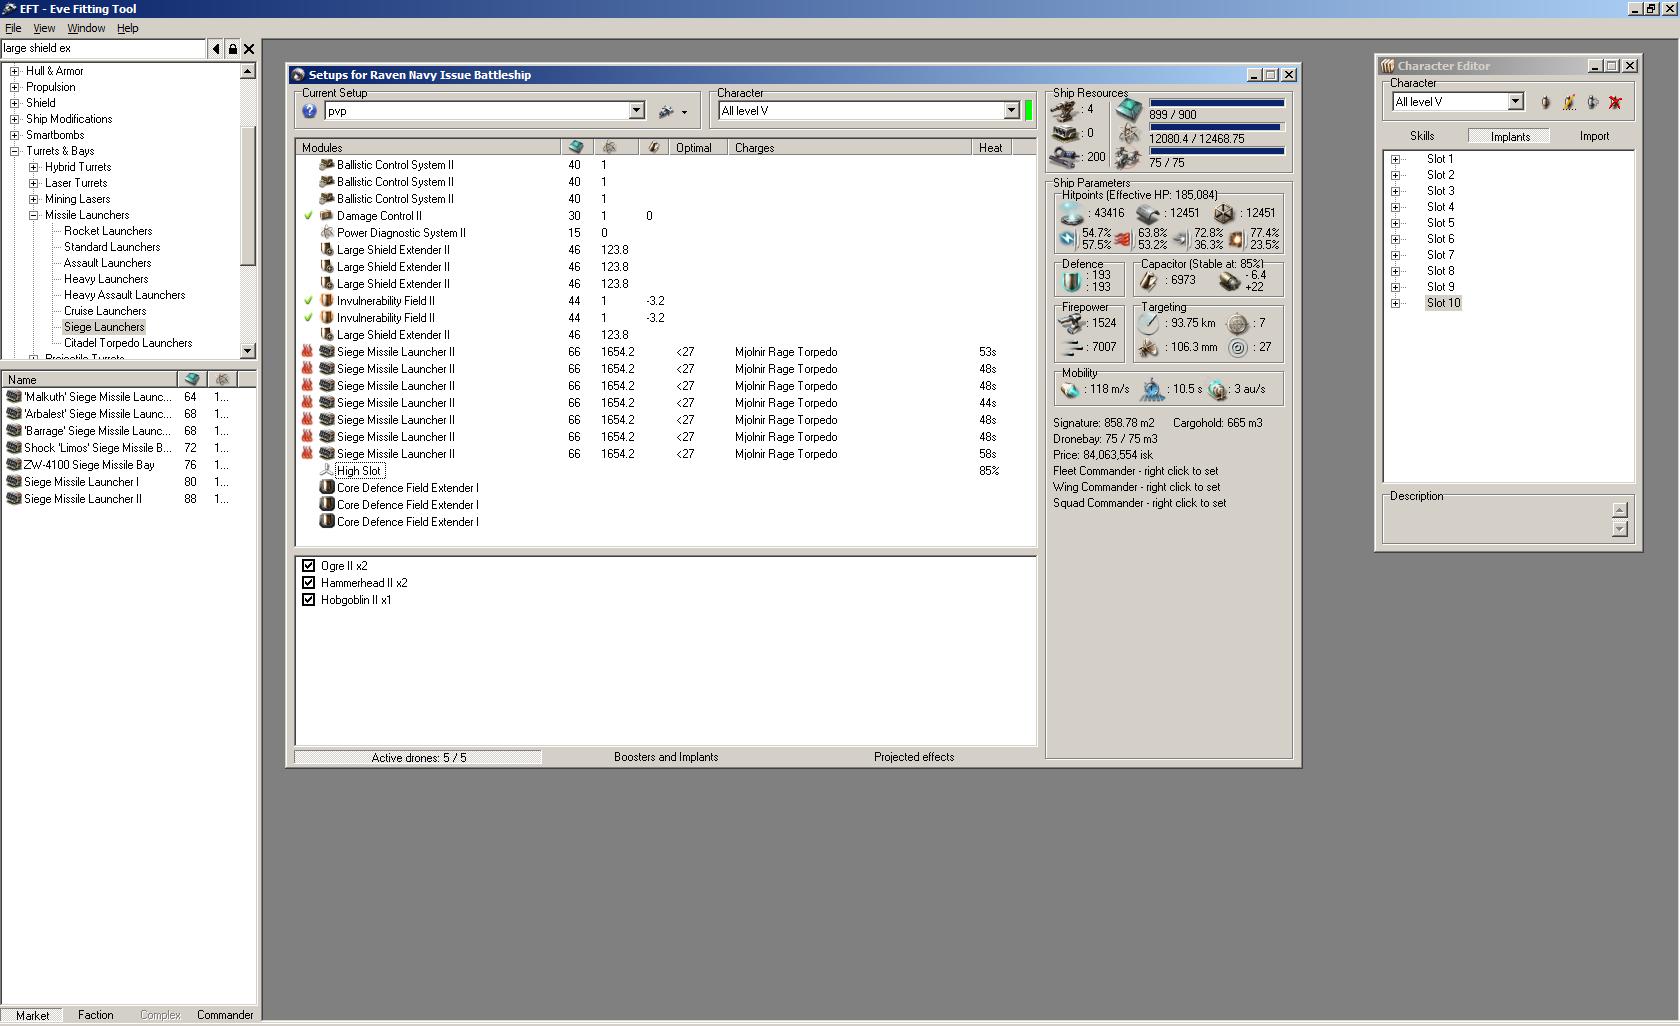Click the red delete character icon
The height and width of the screenshot is (1026, 1680).
(1615, 102)
